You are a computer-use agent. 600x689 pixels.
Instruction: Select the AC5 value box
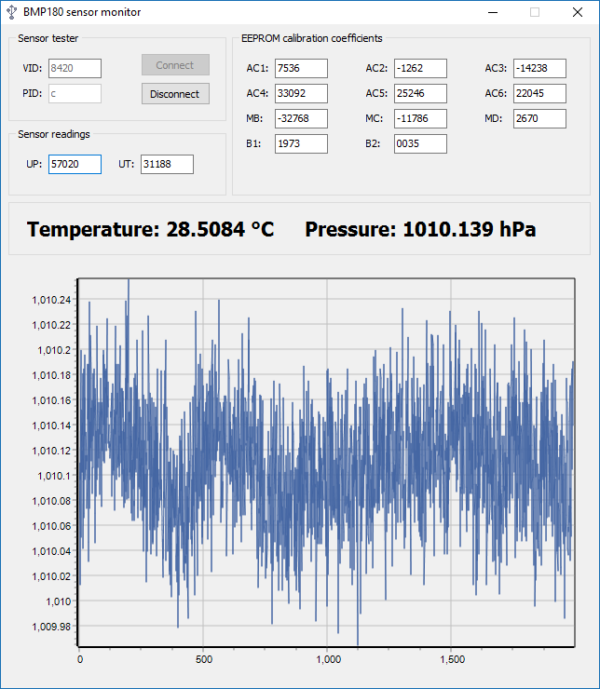pyautogui.click(x=420, y=94)
